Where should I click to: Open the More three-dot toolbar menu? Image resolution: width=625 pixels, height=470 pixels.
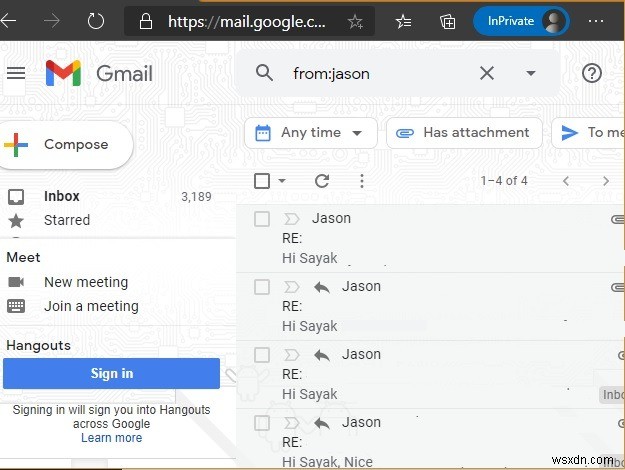click(x=362, y=181)
